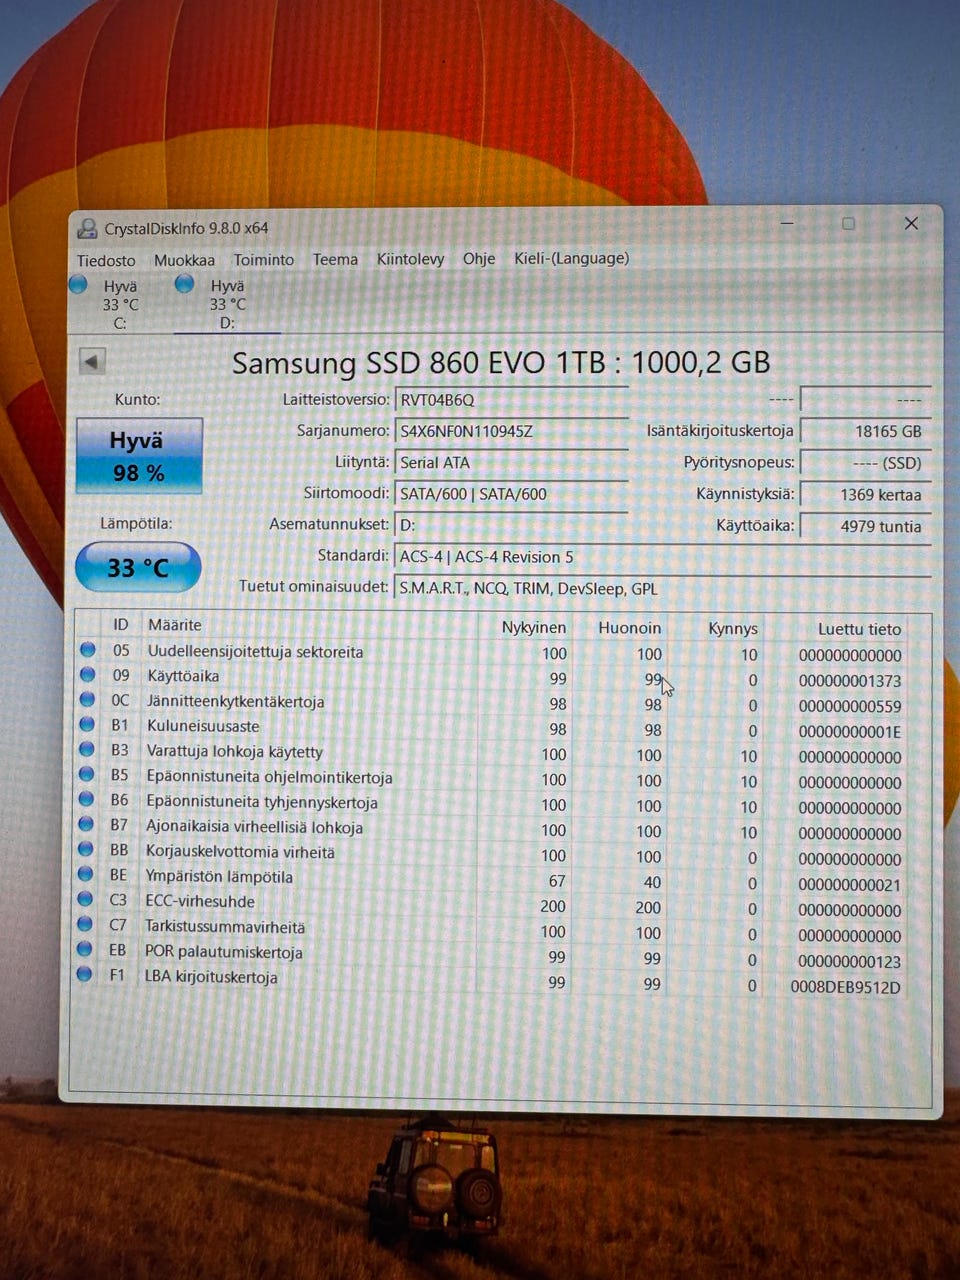Open the Teema menu
Viewport: 960px width, 1280px height.
(335, 259)
